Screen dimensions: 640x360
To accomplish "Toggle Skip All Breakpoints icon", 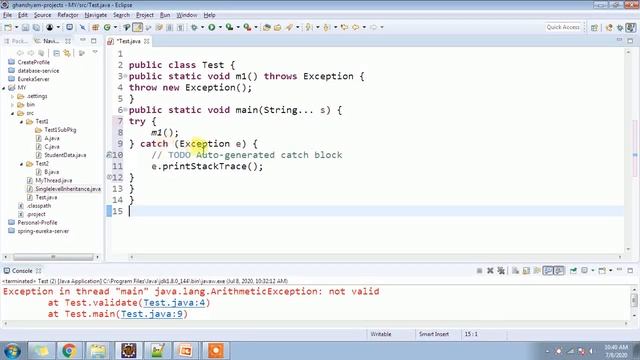I will pos(82,27).
